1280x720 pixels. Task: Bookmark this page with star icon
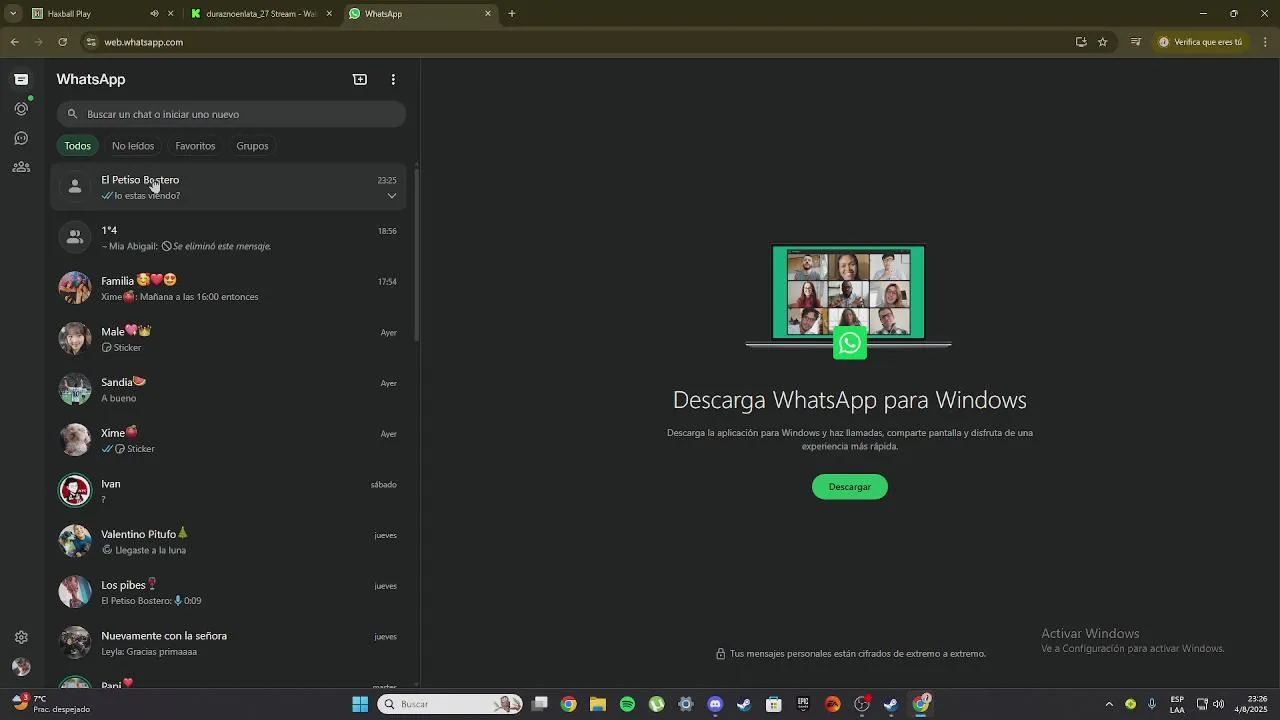tap(1103, 42)
